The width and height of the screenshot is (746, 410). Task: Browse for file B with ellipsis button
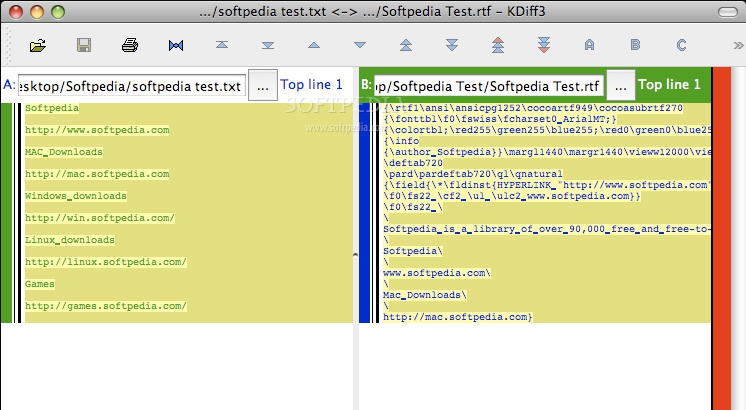click(x=620, y=86)
